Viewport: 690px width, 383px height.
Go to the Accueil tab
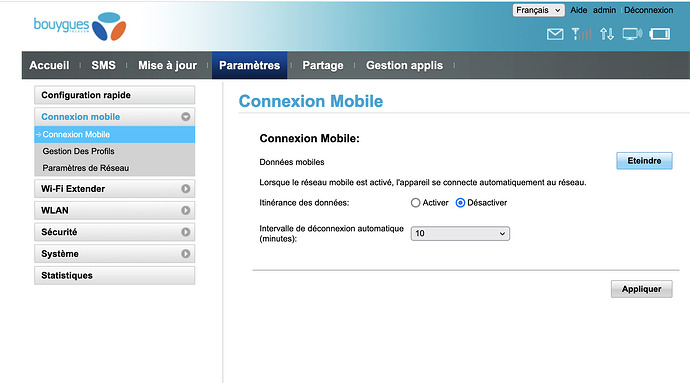coord(49,65)
